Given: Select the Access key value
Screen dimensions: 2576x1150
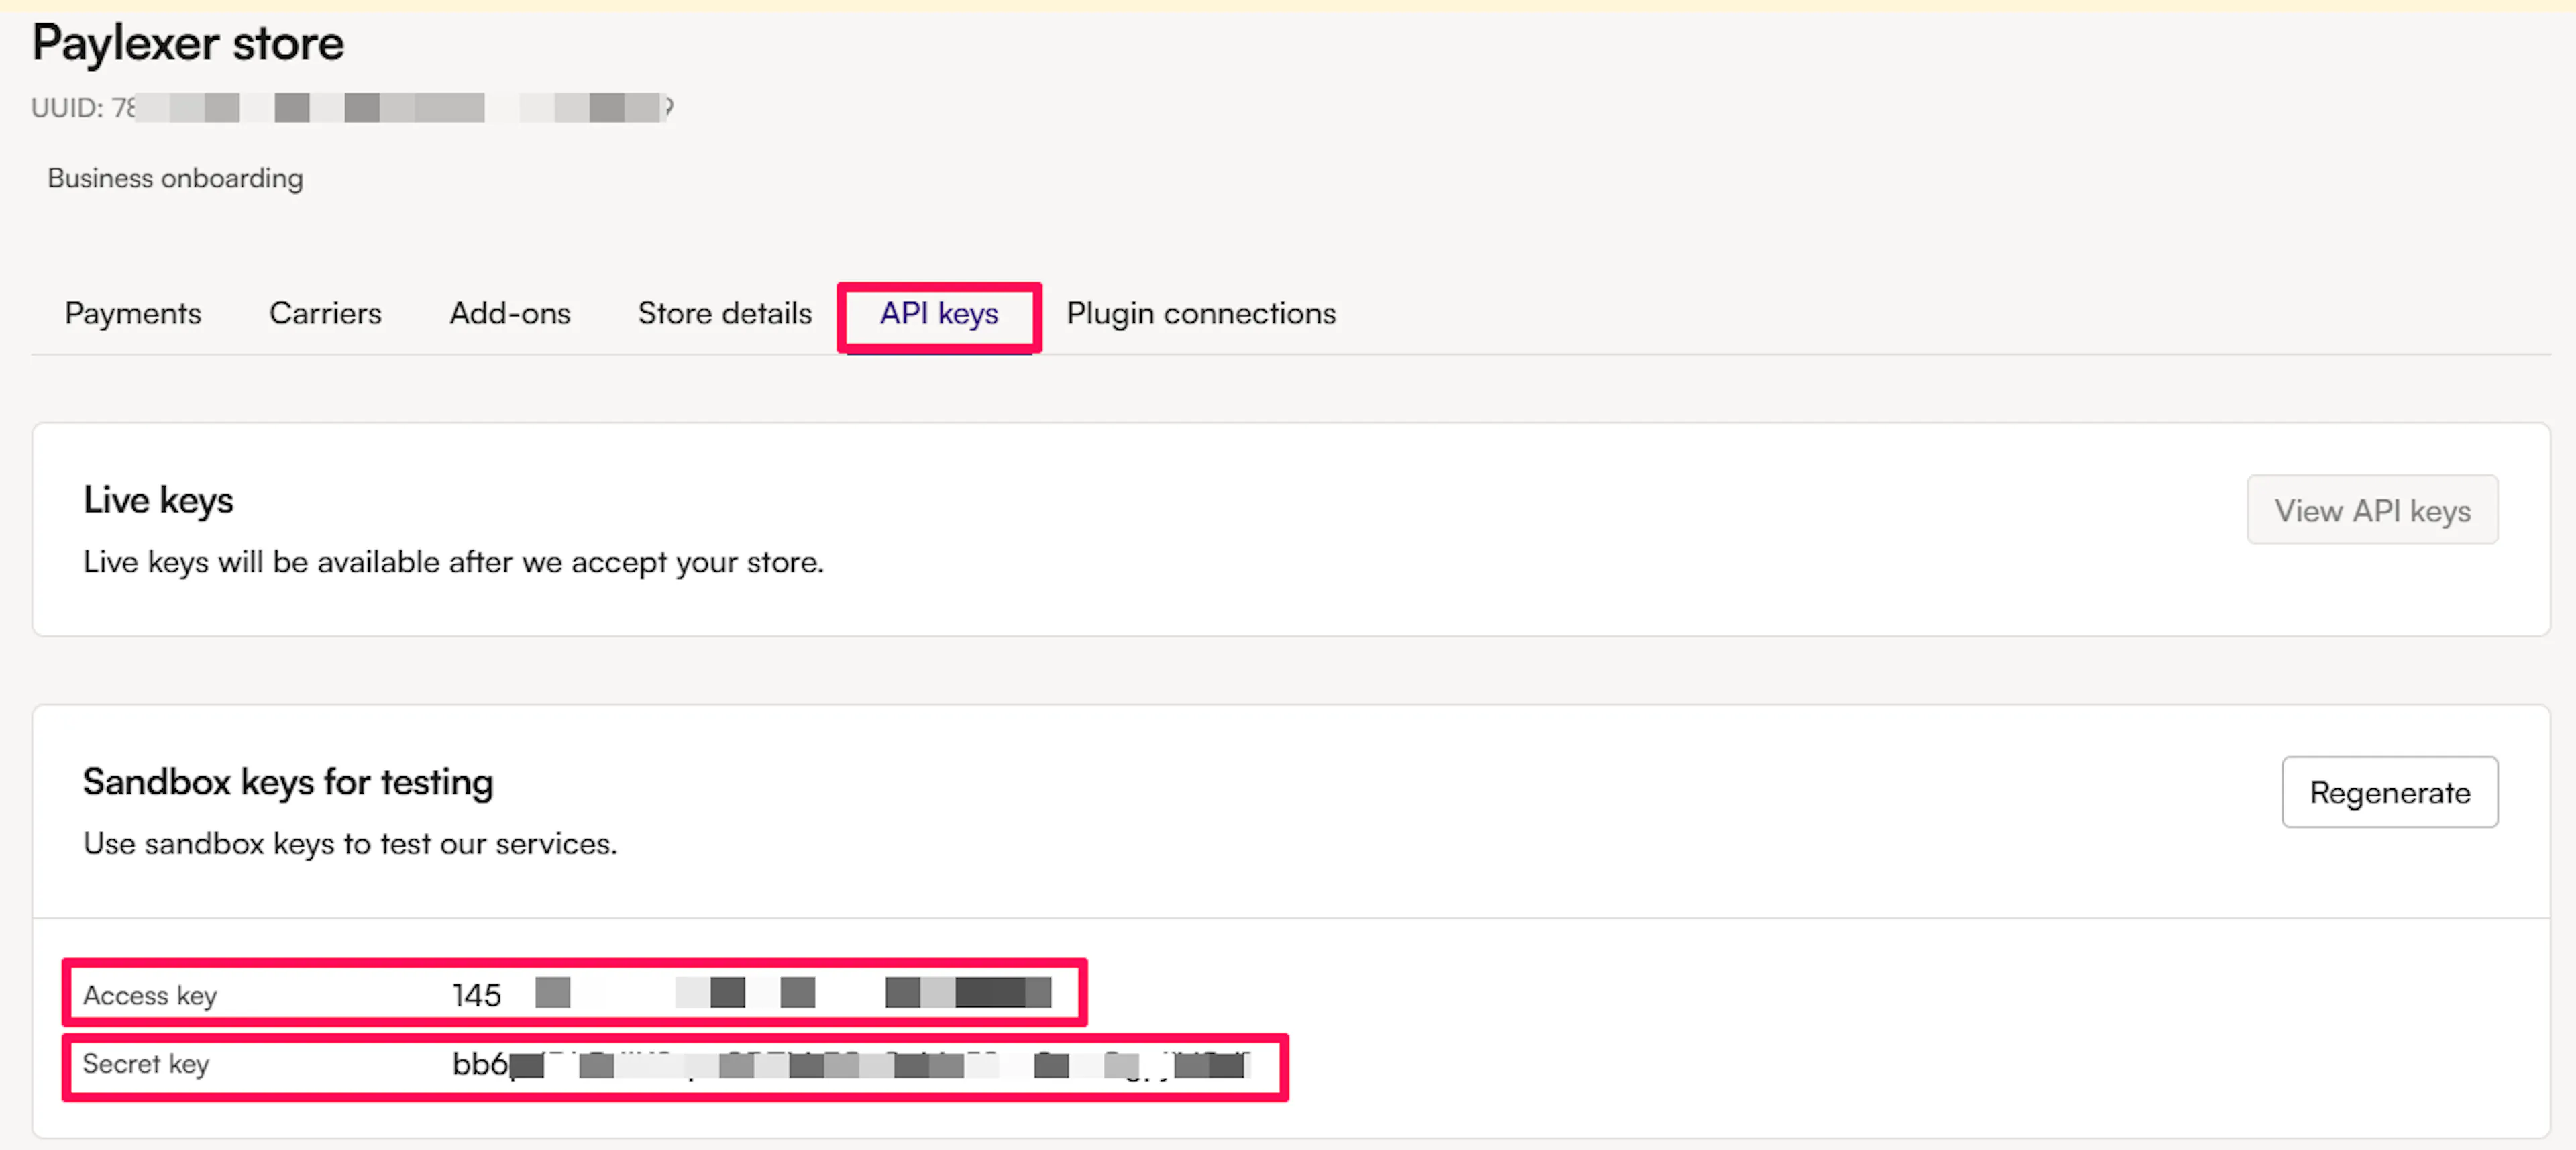Looking at the screenshot, I should point(752,994).
